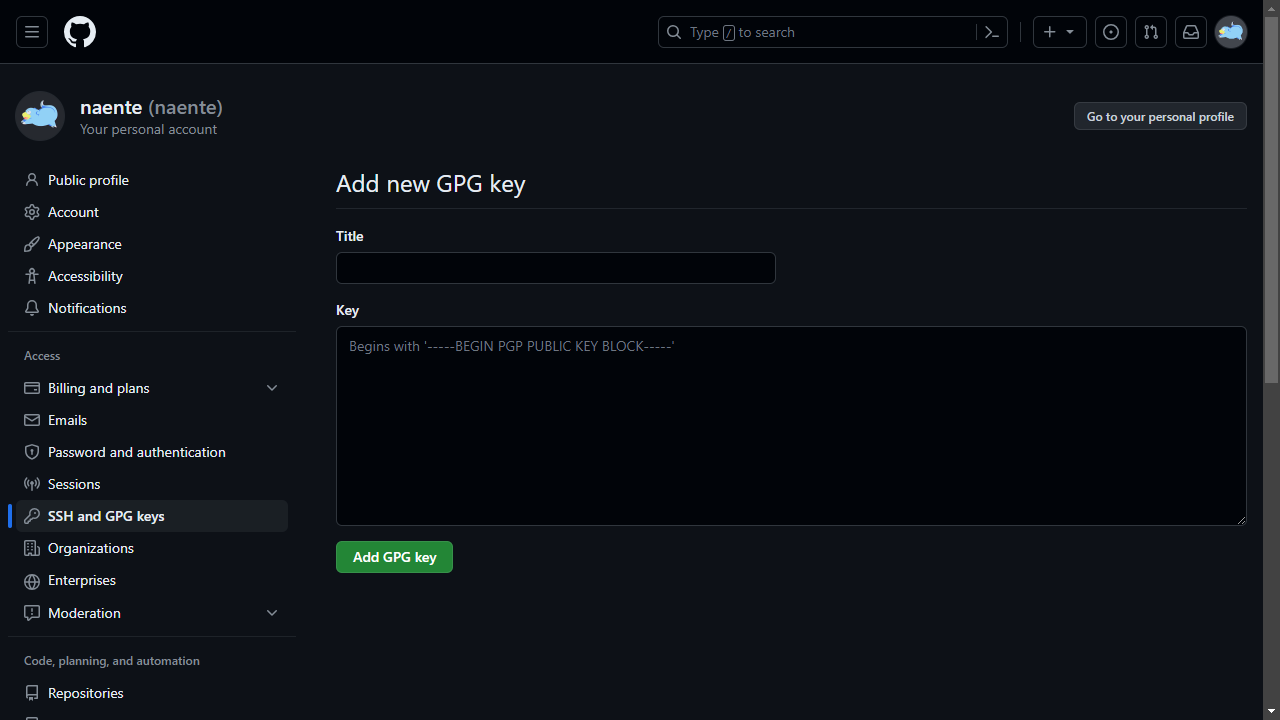Open the Repositories settings page

click(x=85, y=693)
